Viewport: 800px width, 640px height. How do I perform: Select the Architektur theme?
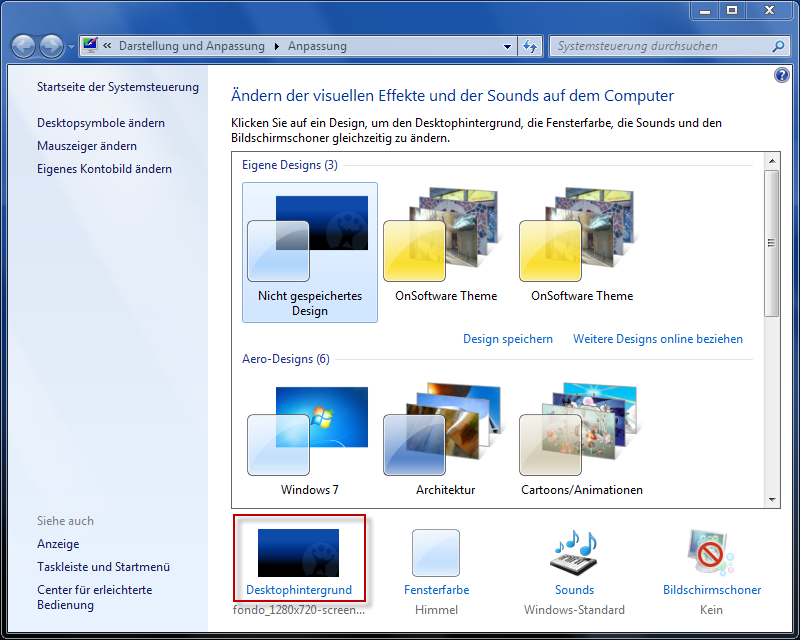pyautogui.click(x=445, y=430)
